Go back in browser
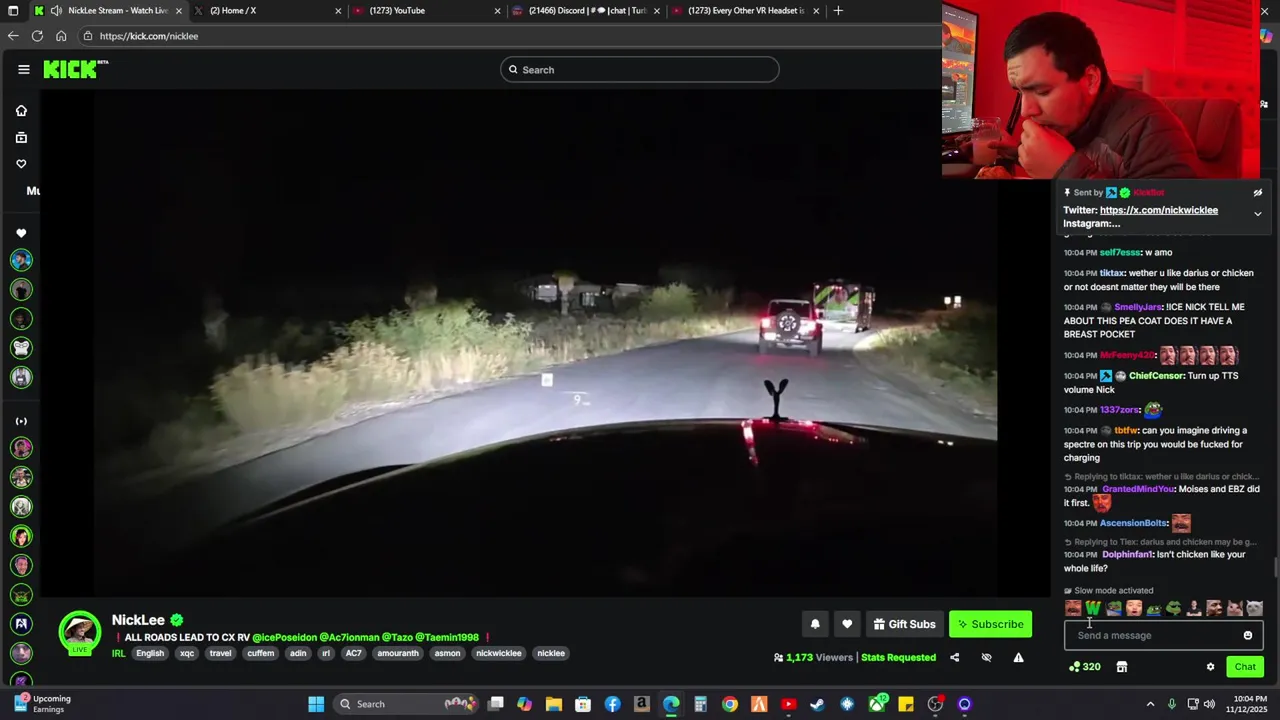 (x=13, y=36)
